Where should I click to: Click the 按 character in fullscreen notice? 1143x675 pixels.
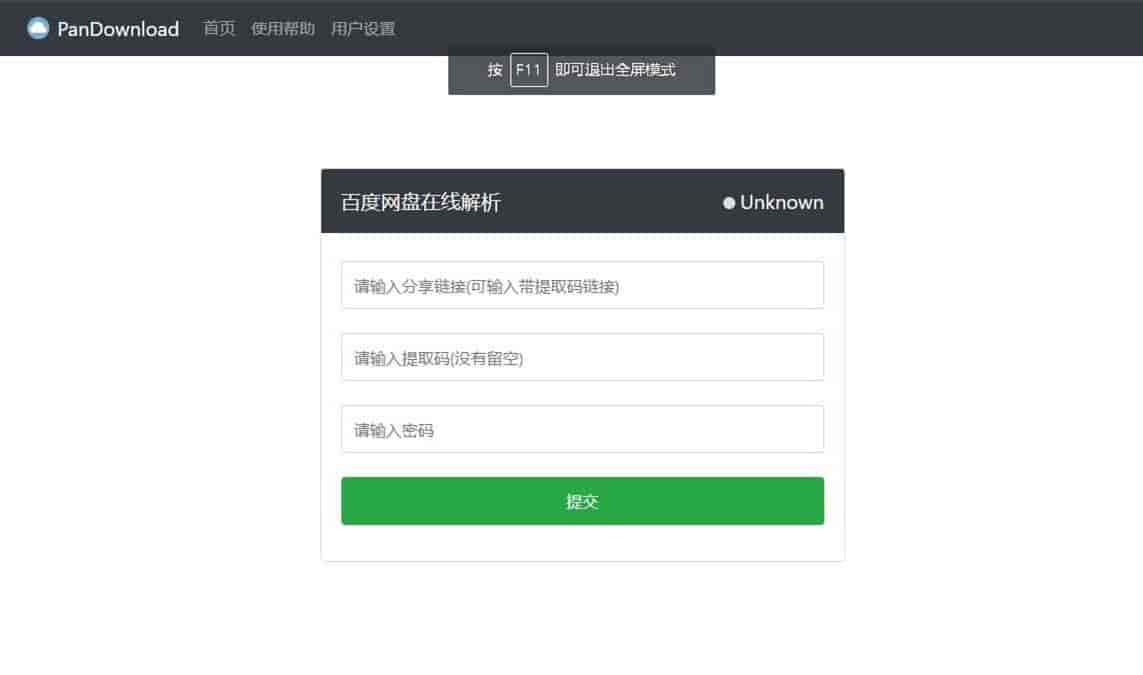coord(495,70)
